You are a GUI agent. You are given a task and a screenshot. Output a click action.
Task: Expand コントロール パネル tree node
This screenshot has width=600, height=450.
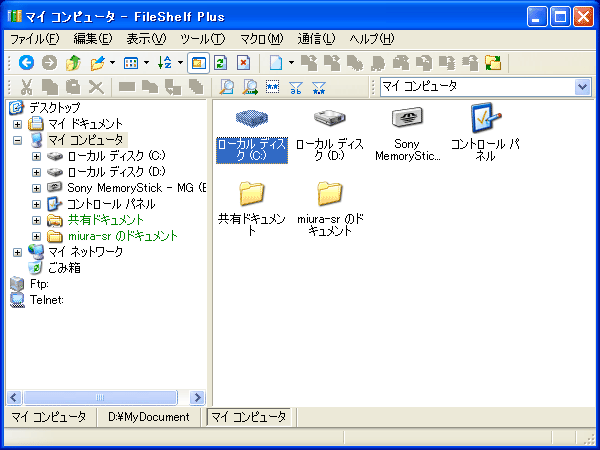click(36, 204)
